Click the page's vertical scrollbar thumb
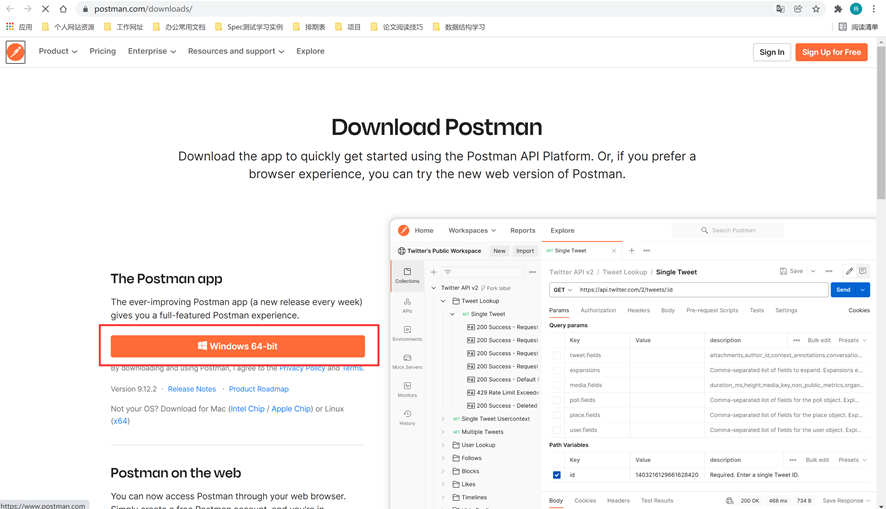 881,121
